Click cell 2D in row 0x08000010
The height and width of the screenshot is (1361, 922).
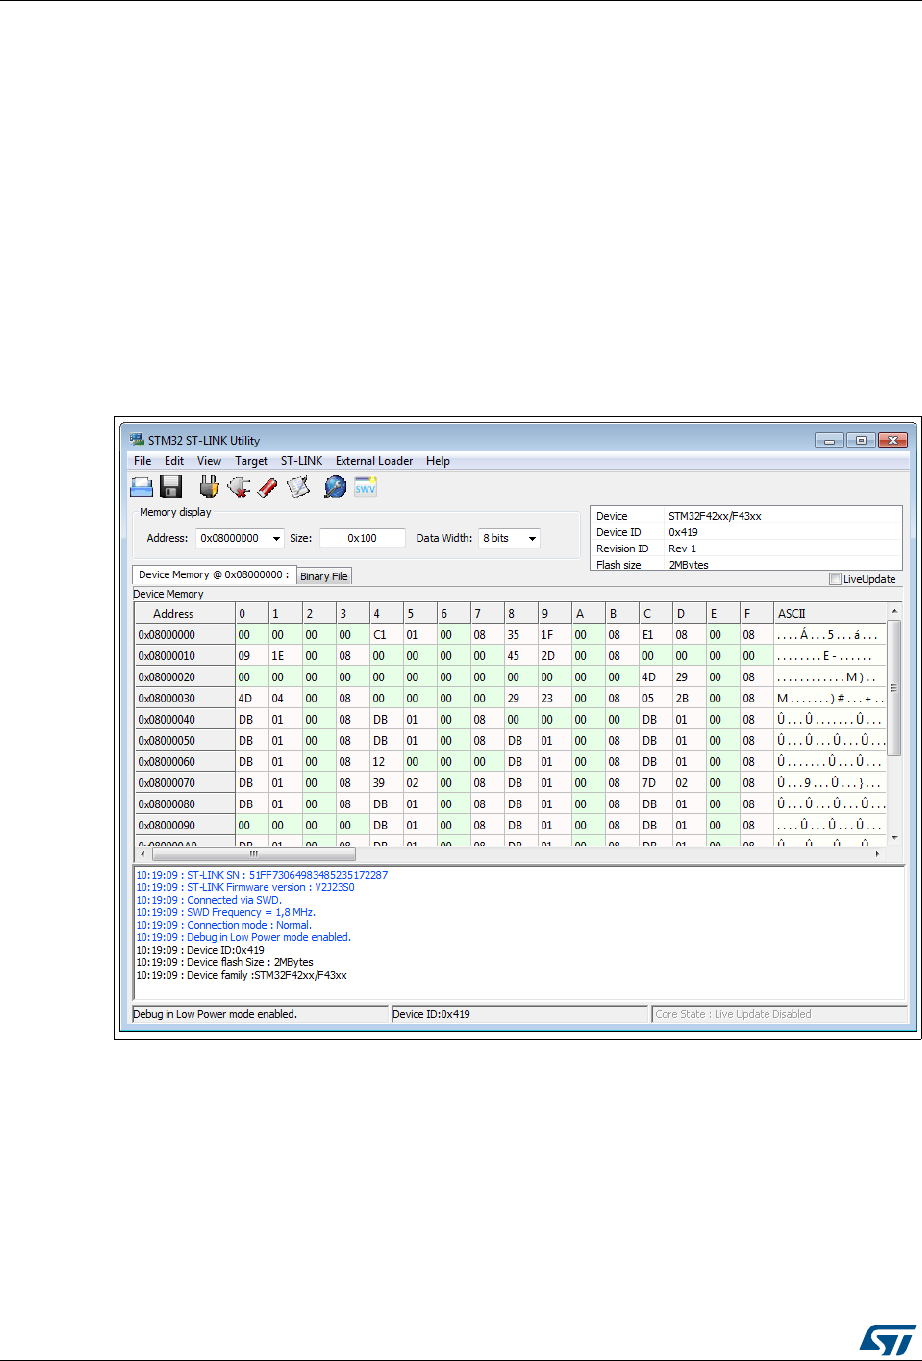point(554,656)
